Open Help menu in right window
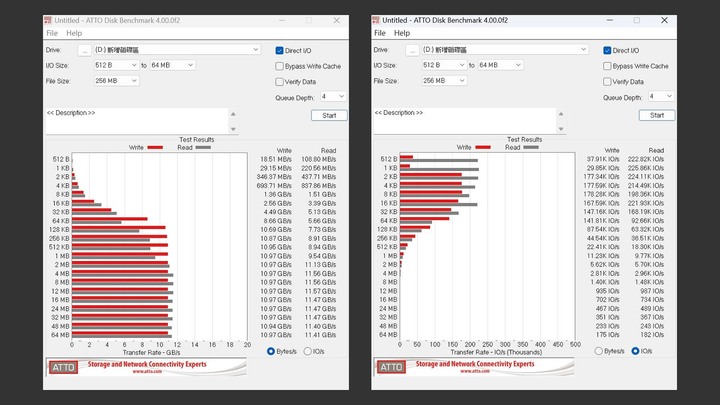 (x=402, y=33)
